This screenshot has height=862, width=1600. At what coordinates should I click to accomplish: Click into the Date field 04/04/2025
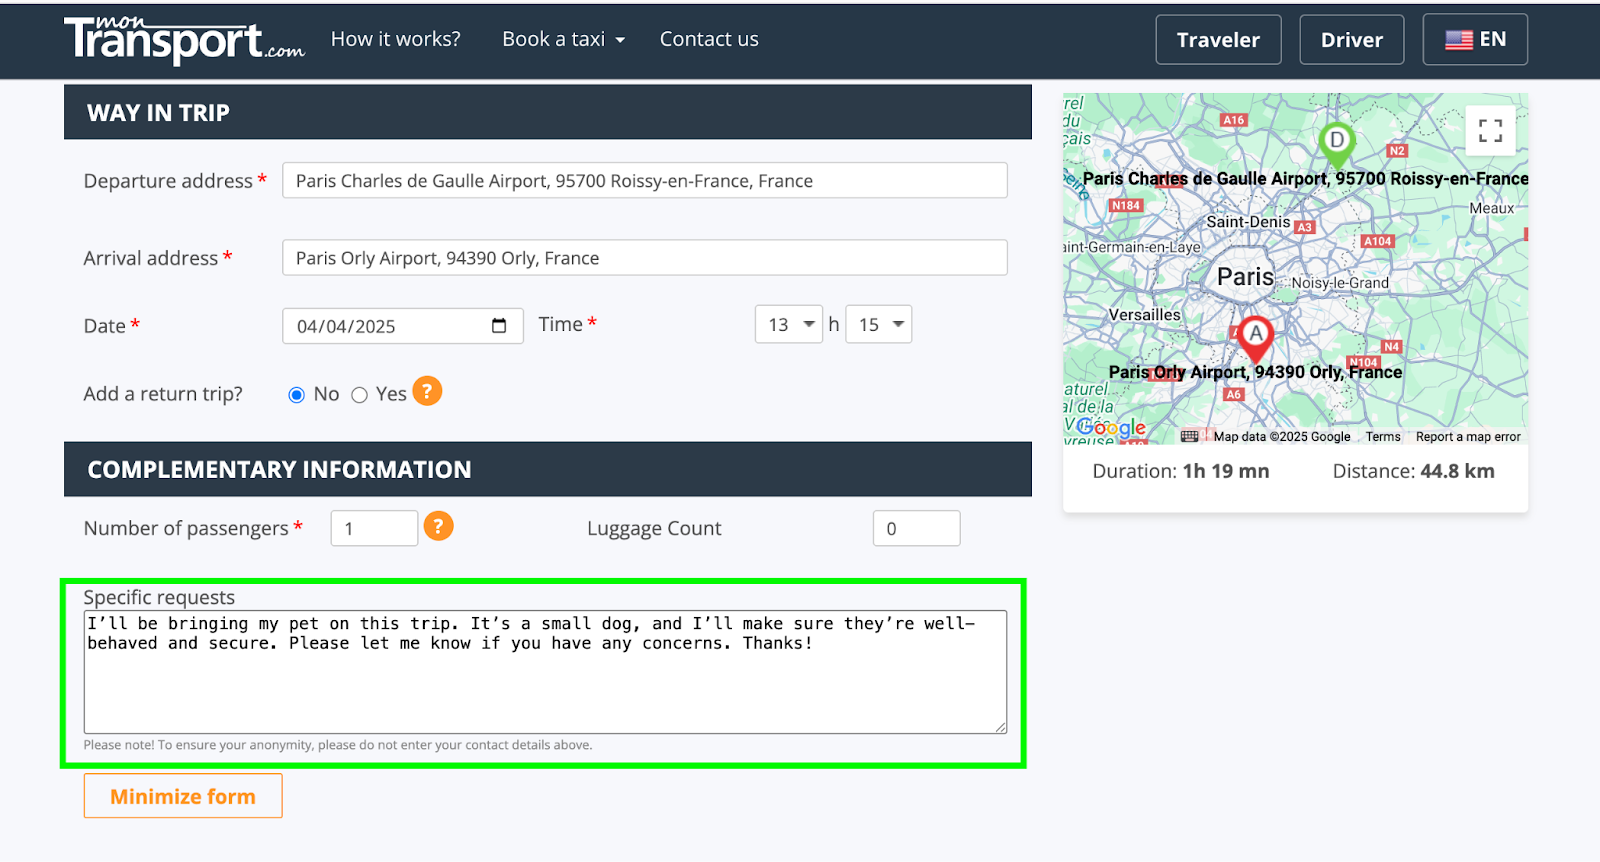(403, 326)
